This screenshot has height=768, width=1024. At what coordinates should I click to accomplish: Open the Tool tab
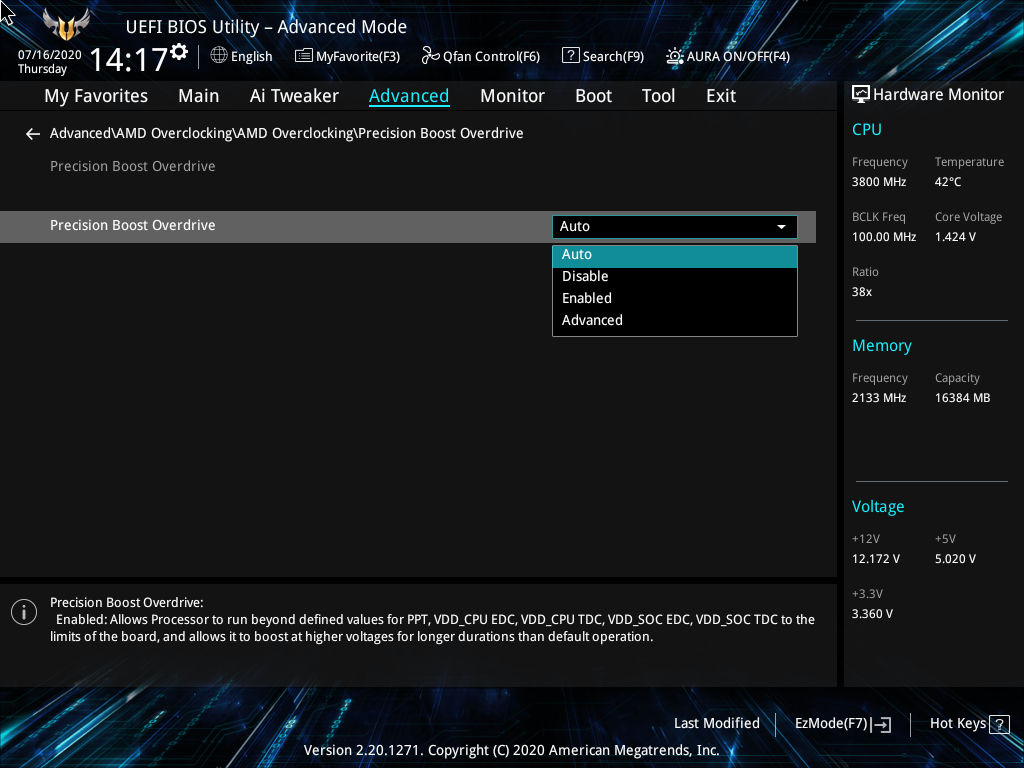tap(658, 96)
